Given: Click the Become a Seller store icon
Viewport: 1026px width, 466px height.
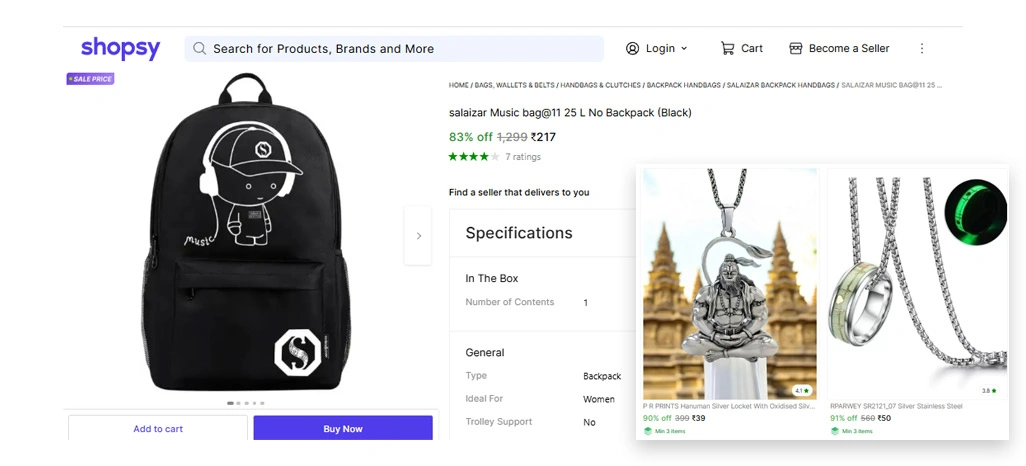Looking at the screenshot, I should (796, 48).
